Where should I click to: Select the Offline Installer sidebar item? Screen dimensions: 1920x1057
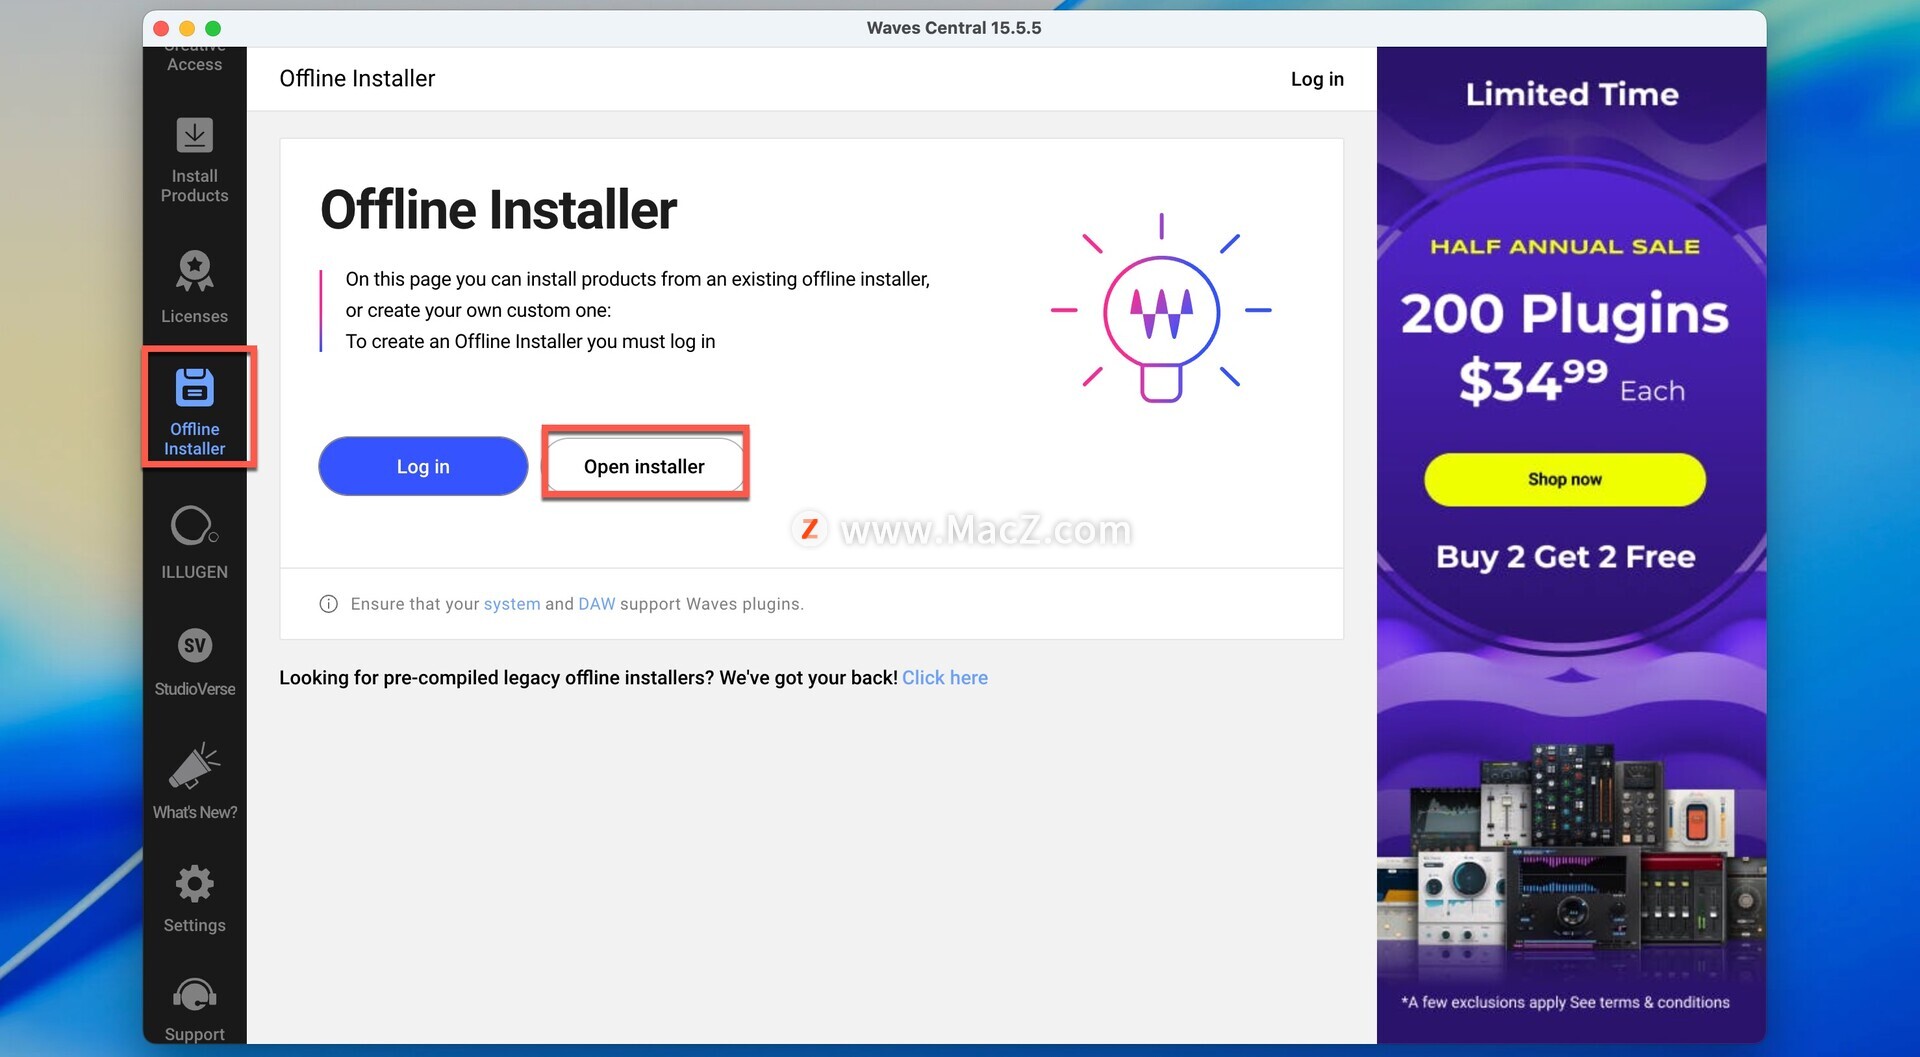point(194,411)
